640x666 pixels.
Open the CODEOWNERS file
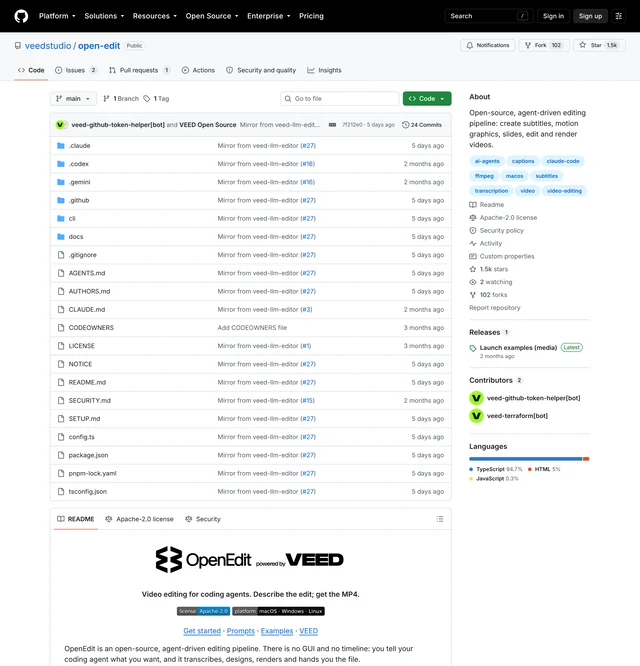click(91, 328)
